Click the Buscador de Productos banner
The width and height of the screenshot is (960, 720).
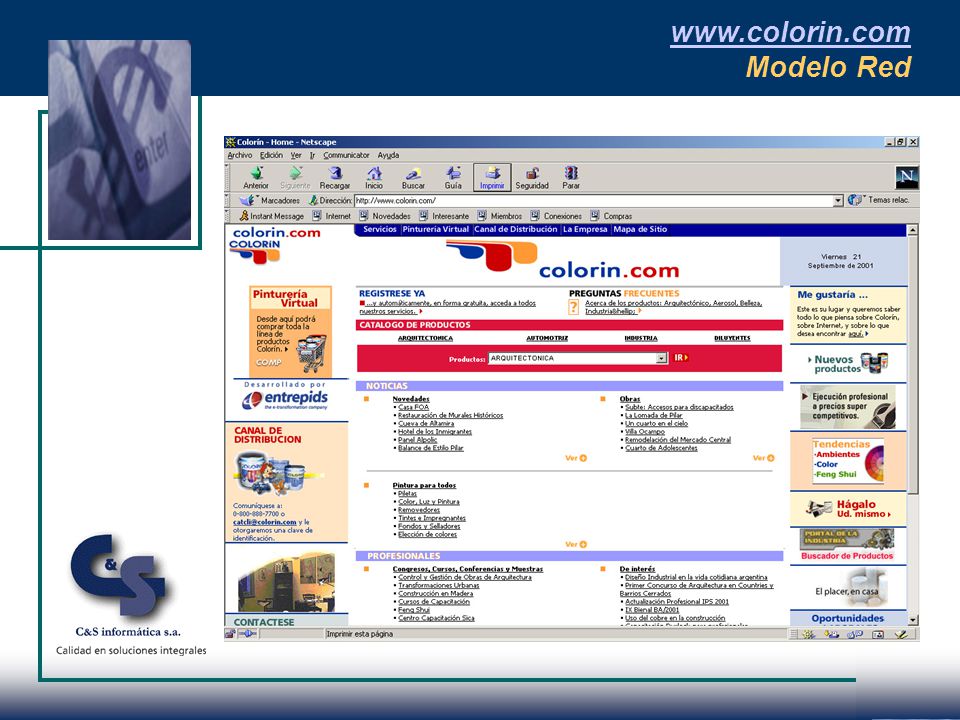pos(847,545)
